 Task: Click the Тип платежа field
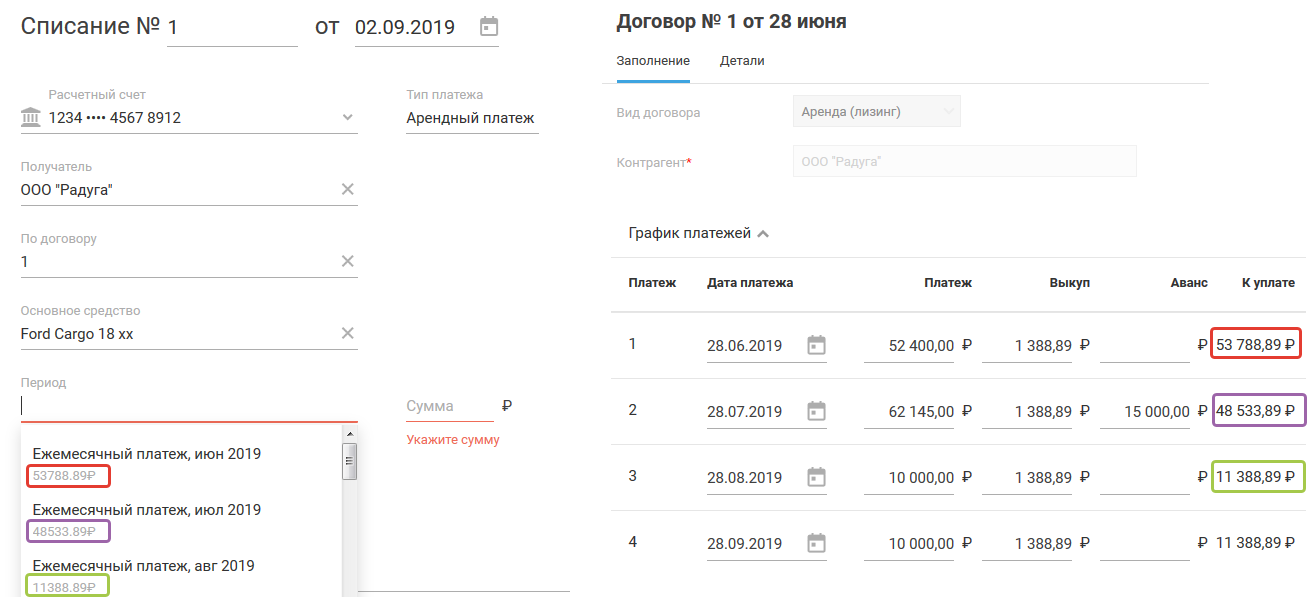coord(470,118)
